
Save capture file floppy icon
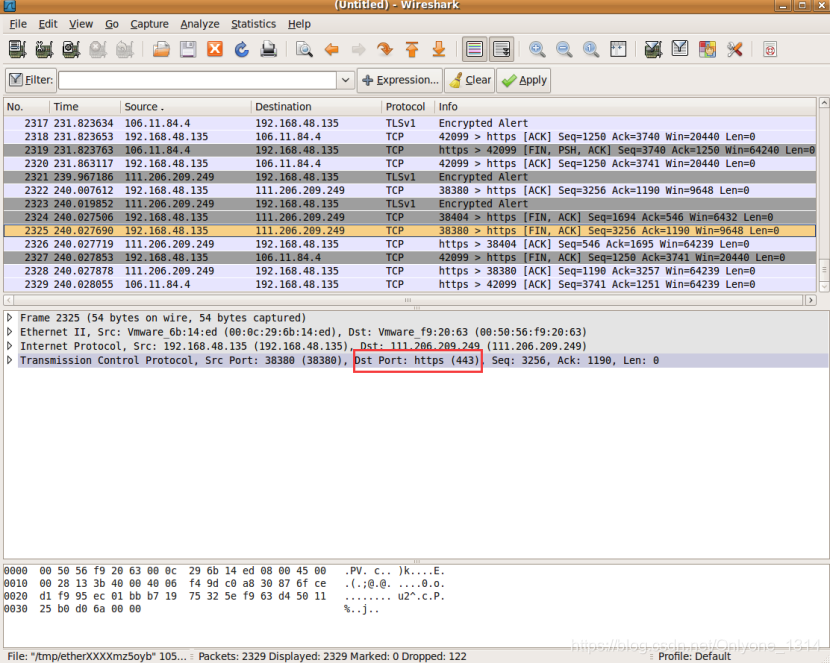(188, 49)
